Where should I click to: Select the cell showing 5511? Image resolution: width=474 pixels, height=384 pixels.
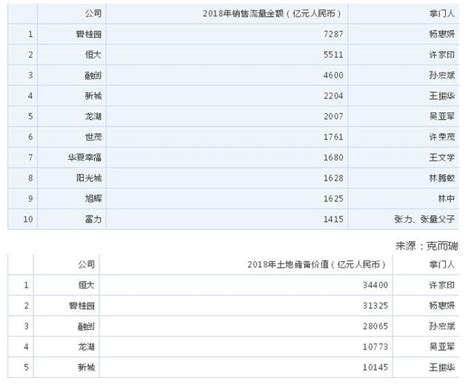pyautogui.click(x=333, y=55)
